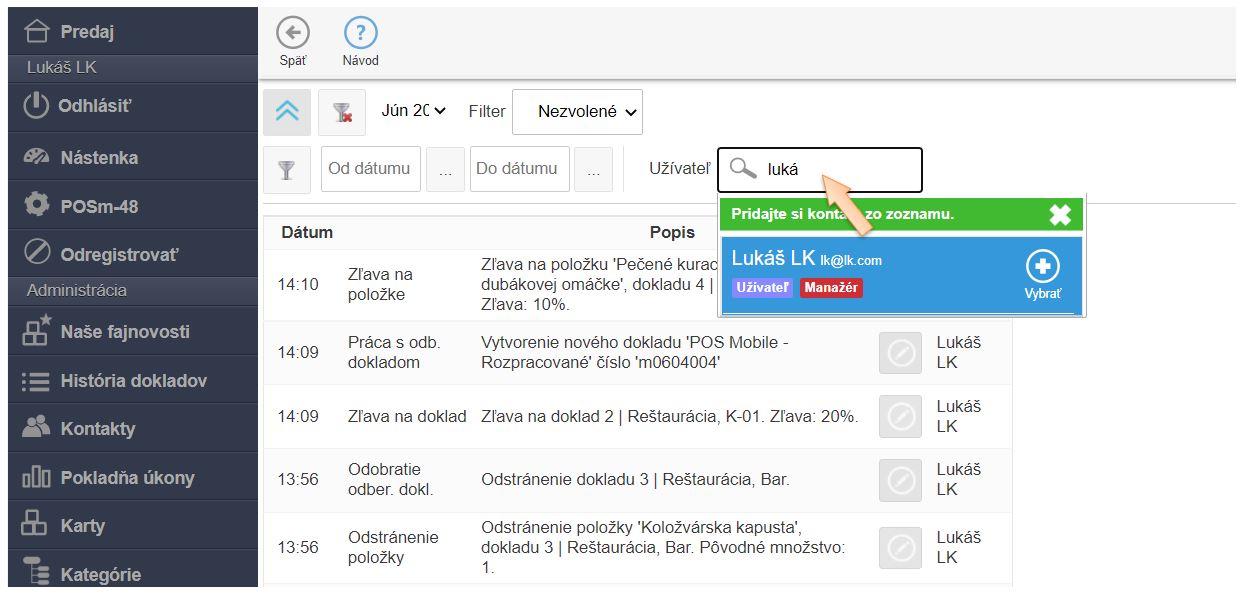1243x601 pixels.
Task: Click edit icon for Zľava na doklad row
Action: (x=901, y=417)
